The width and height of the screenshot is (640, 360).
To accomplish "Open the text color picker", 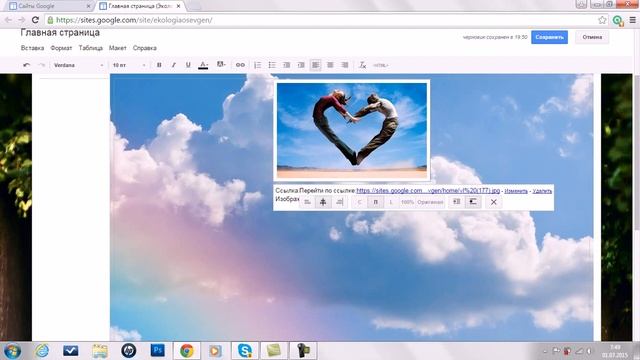I will coord(203,65).
